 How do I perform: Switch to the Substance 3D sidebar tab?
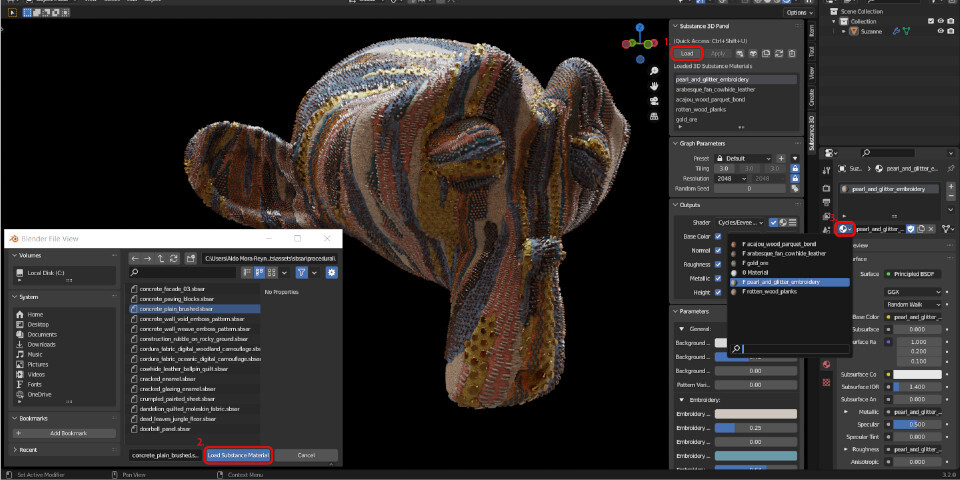click(811, 133)
